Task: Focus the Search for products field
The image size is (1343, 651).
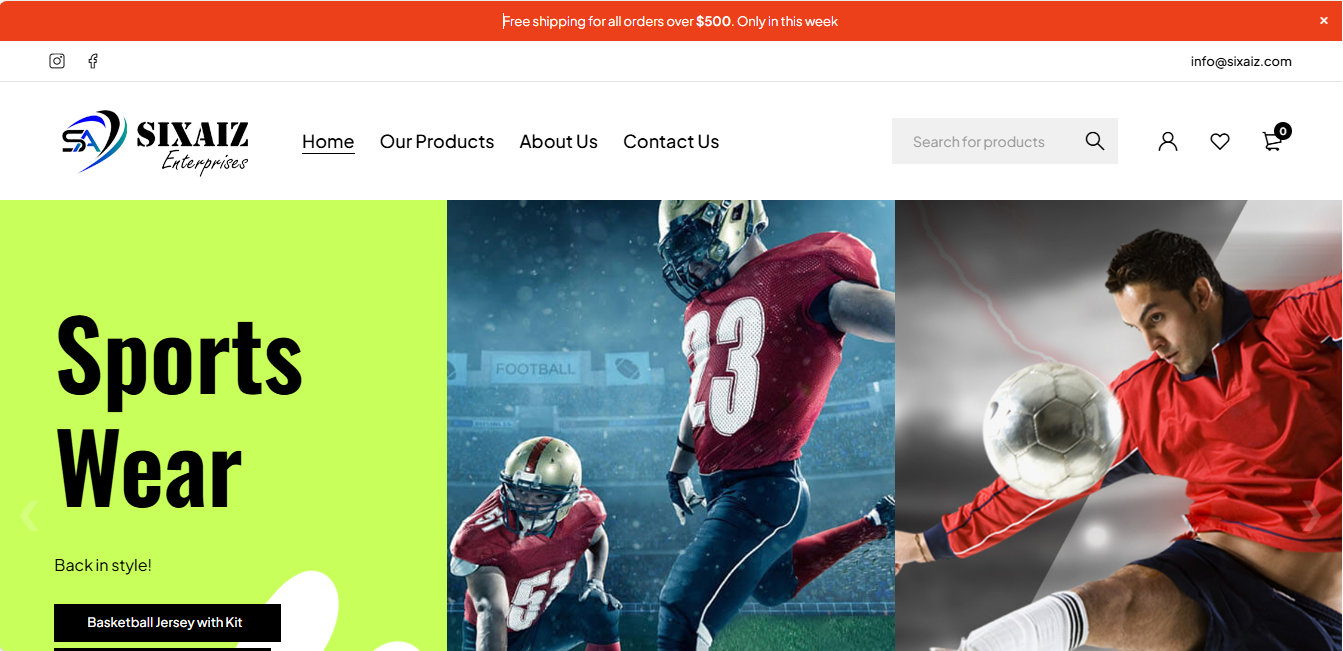Action: [986, 141]
